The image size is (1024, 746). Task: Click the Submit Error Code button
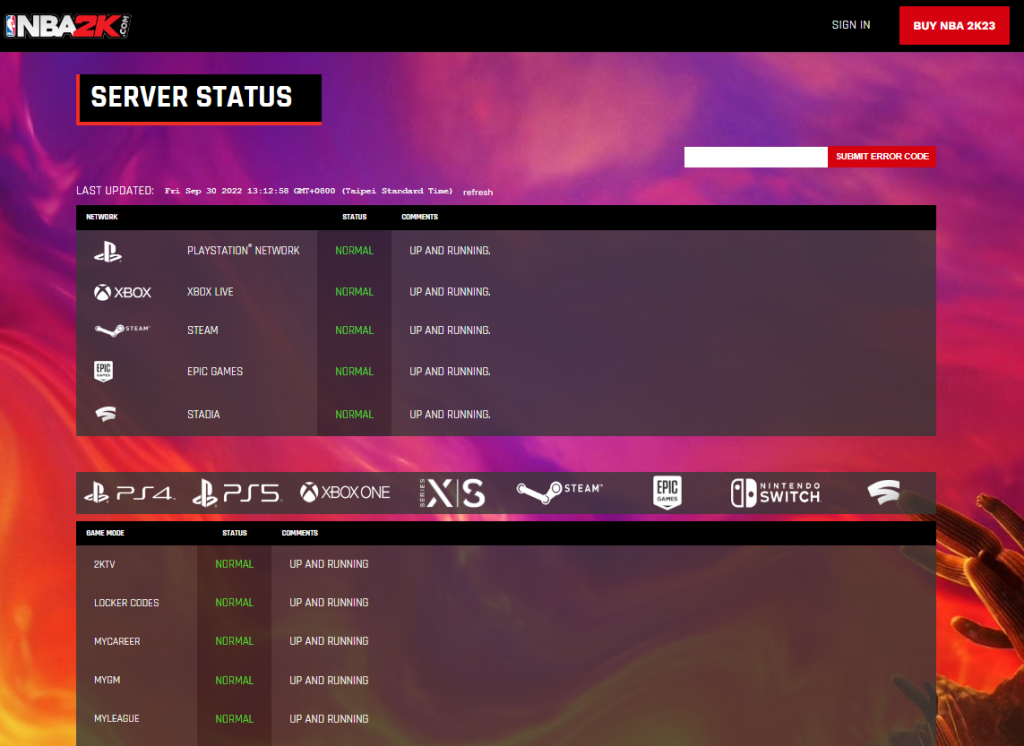tap(882, 157)
